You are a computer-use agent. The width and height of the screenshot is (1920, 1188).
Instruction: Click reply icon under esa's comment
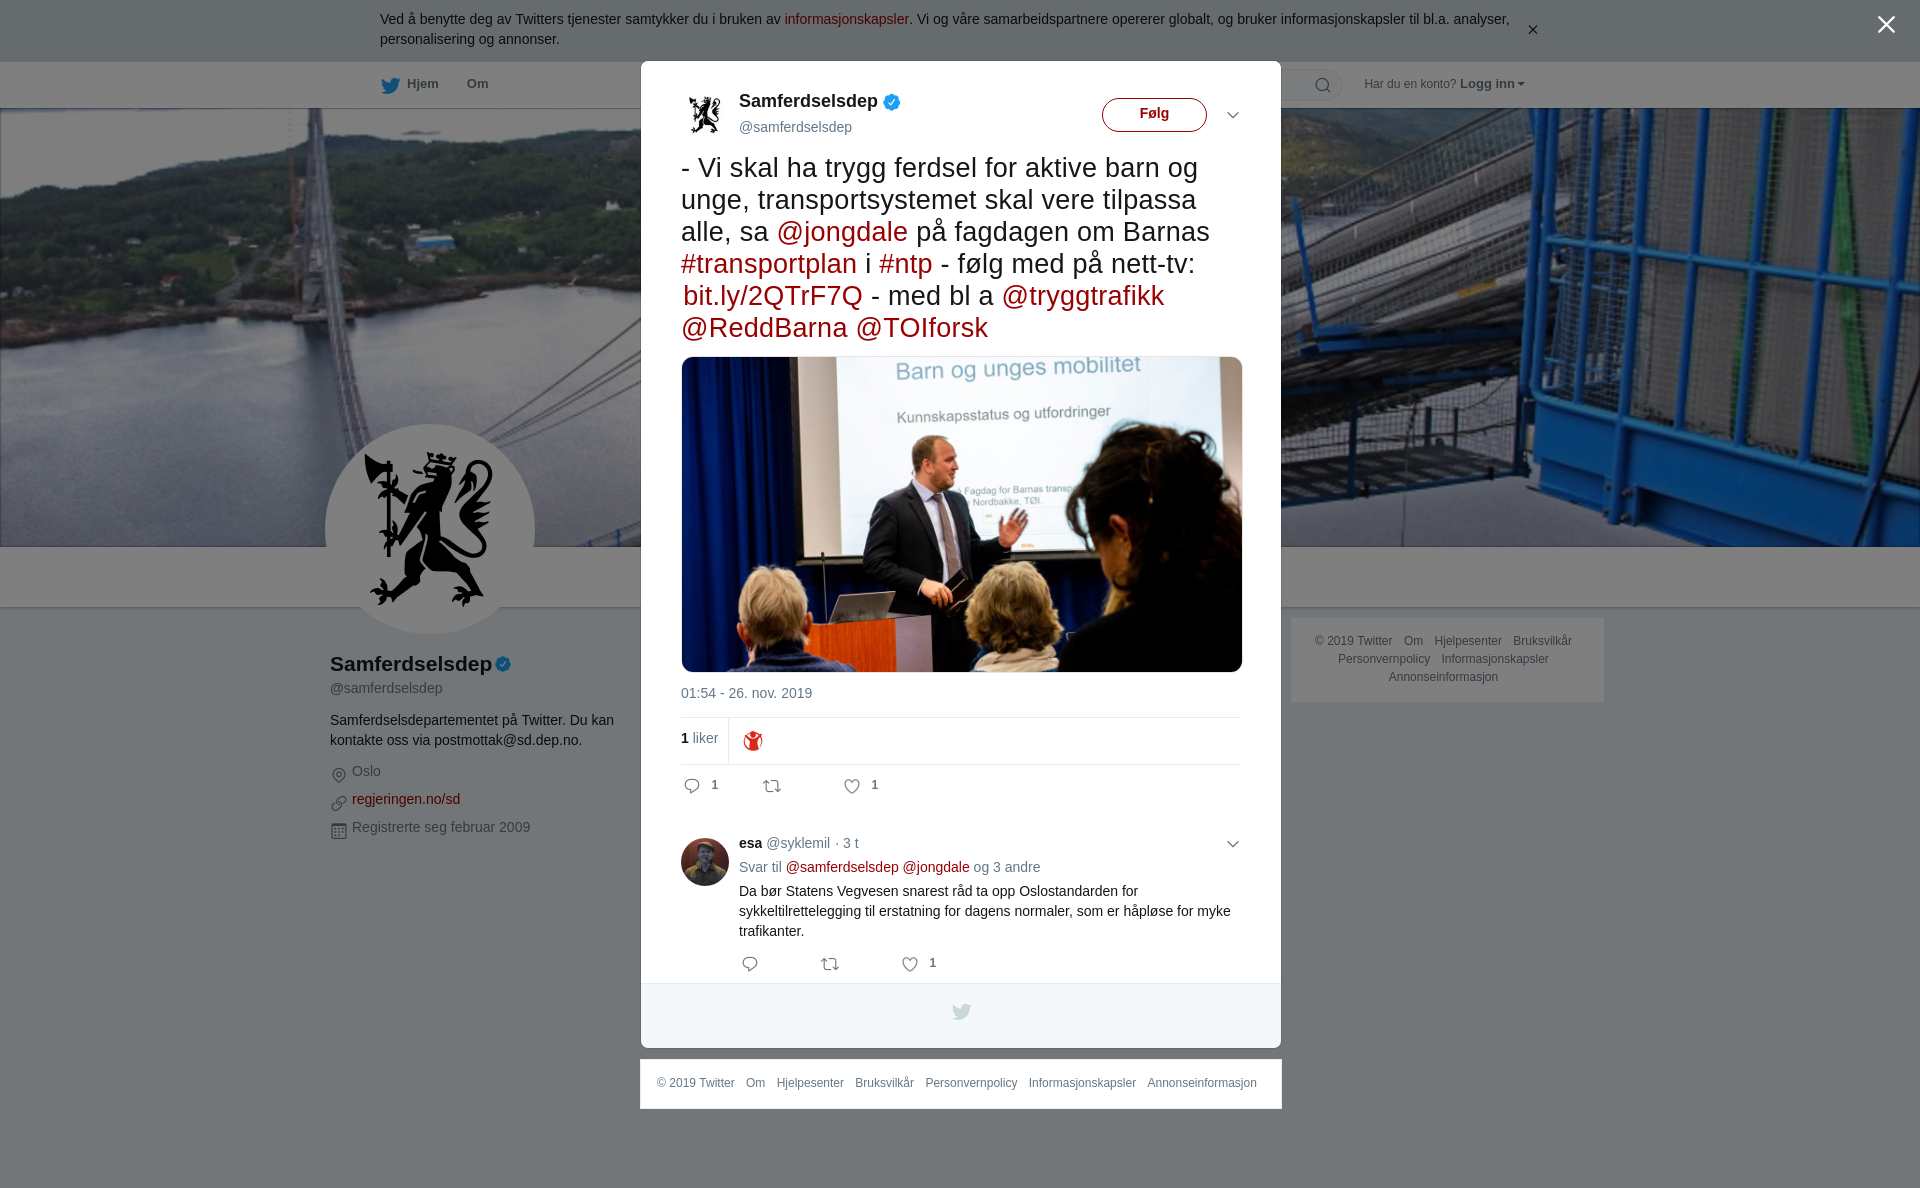[750, 964]
